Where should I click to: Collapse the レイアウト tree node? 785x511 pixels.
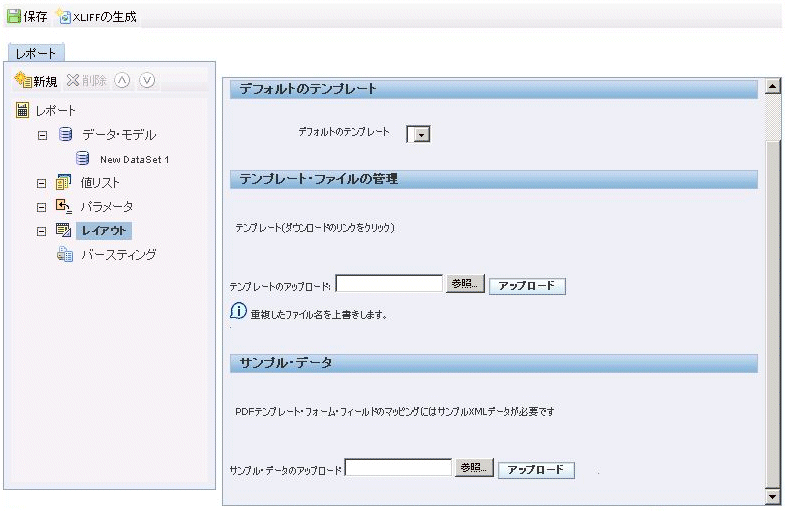click(x=42, y=231)
